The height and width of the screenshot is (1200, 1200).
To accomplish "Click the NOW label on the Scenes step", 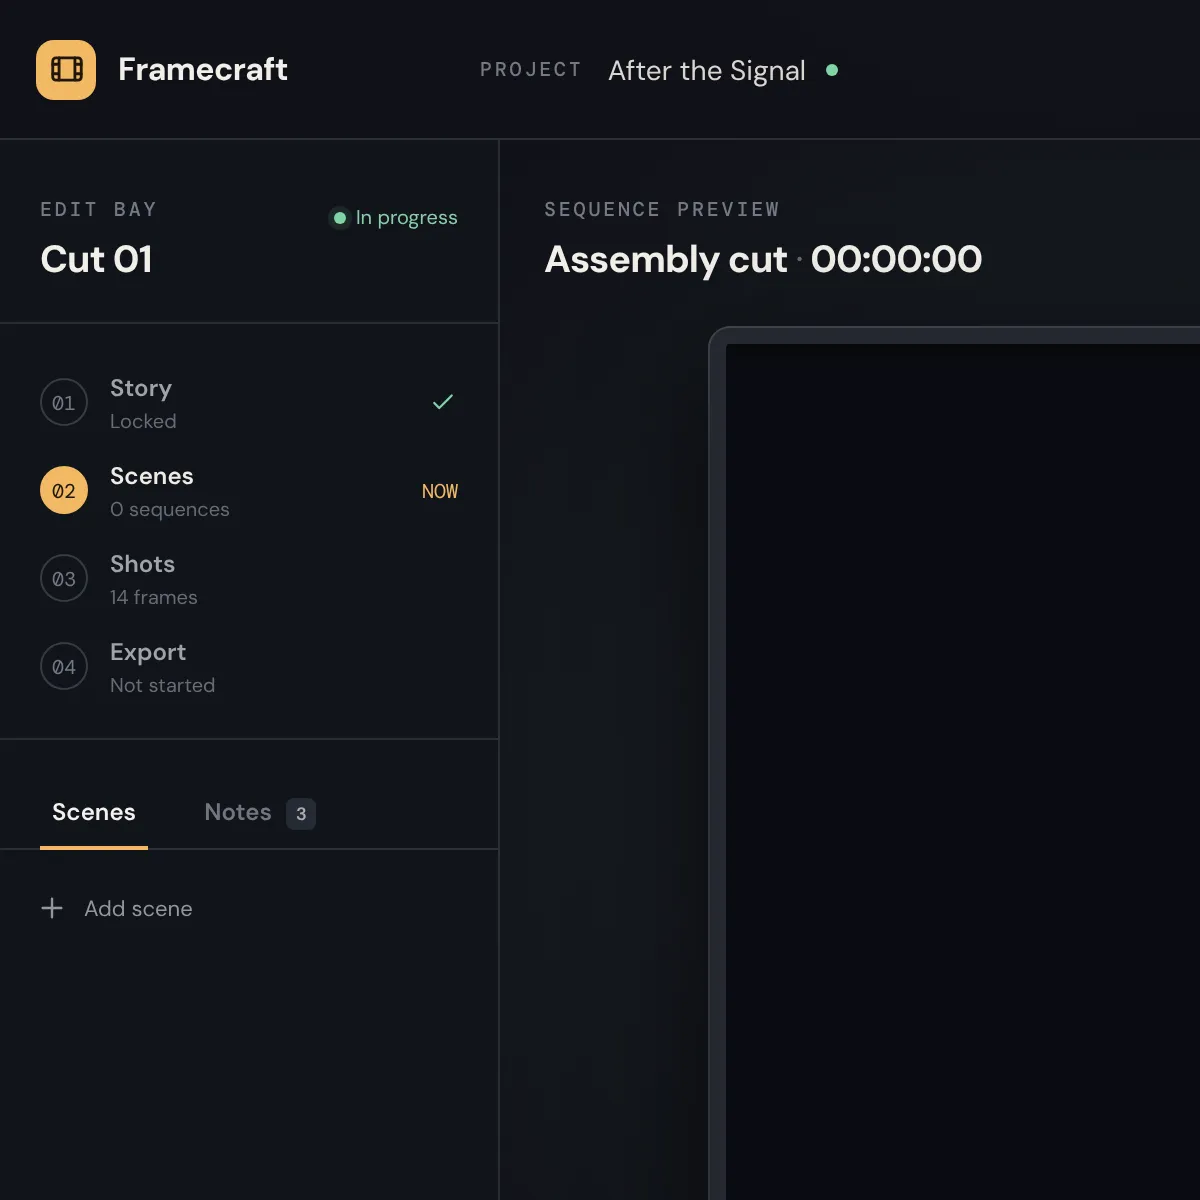I will (x=440, y=491).
